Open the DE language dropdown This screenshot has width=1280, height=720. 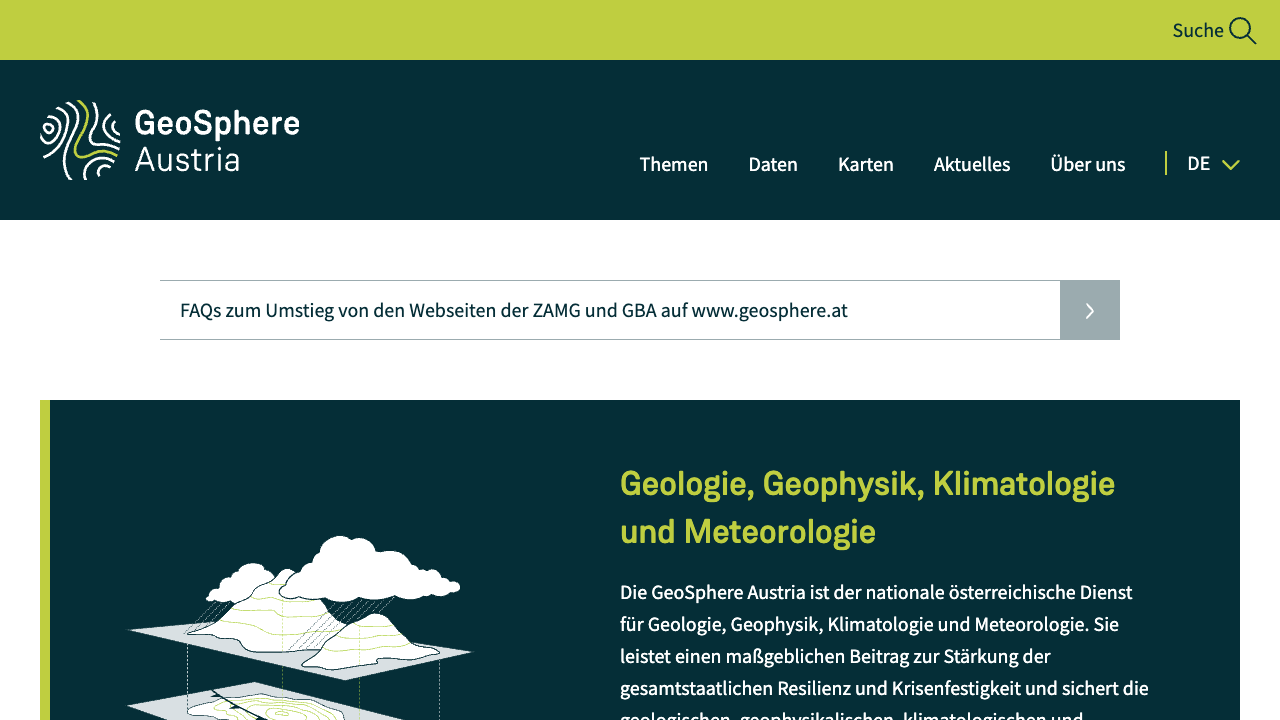coord(1213,163)
